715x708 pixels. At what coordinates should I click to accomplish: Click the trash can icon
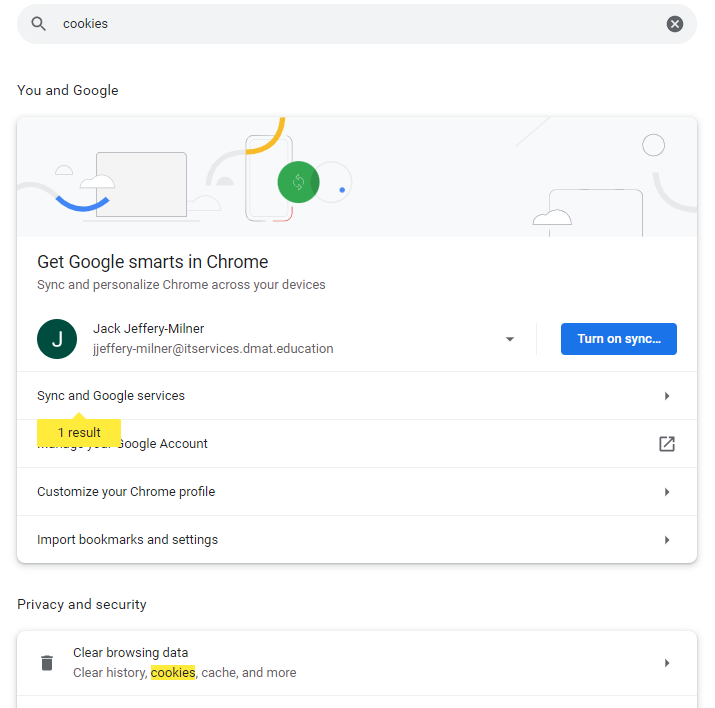pos(47,663)
